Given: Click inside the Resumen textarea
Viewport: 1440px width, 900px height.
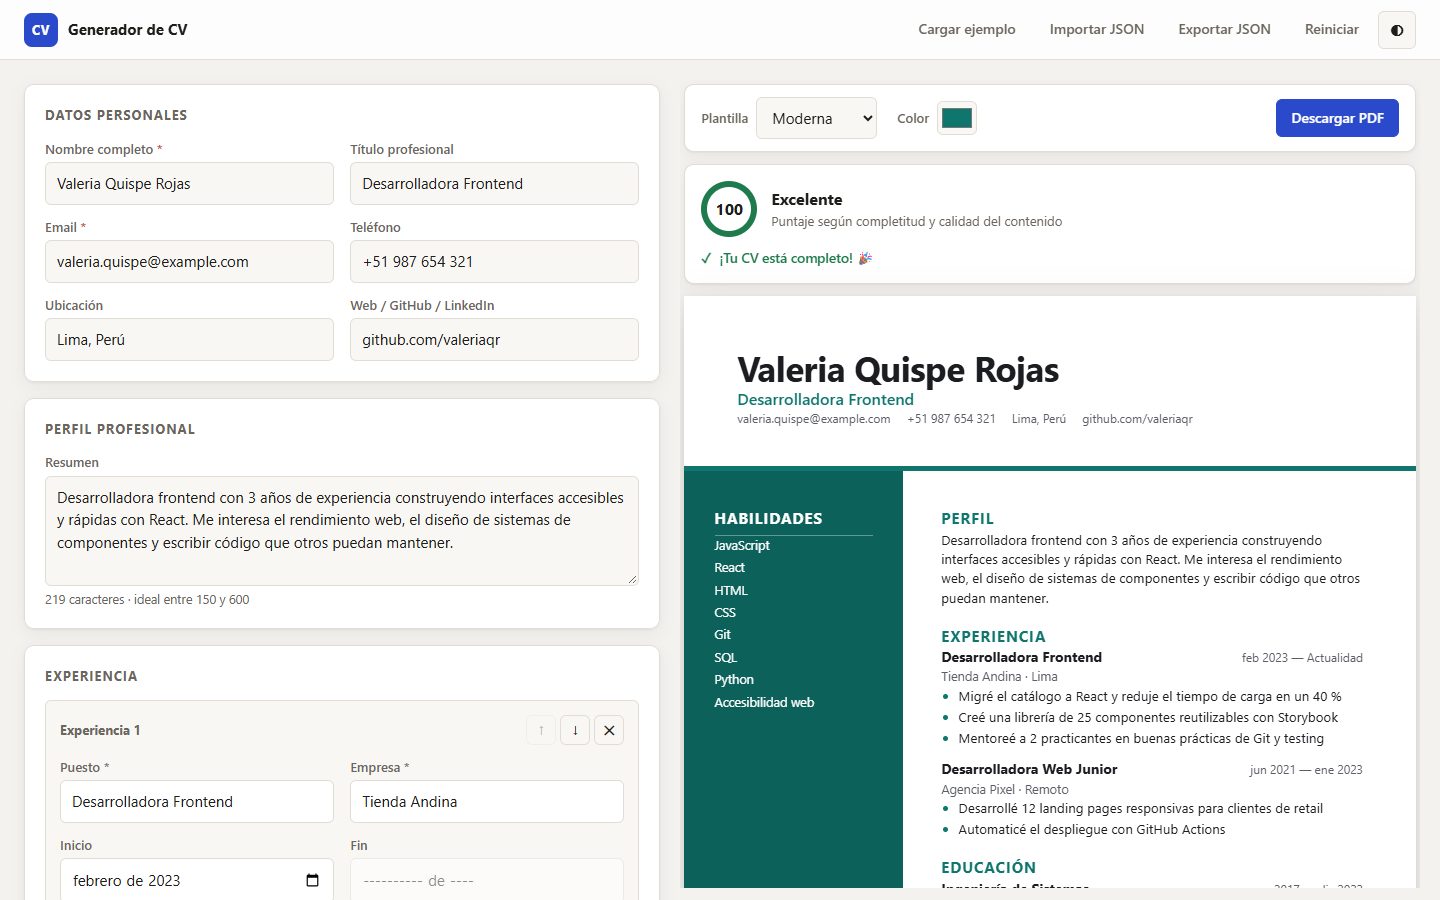Looking at the screenshot, I should coord(342,531).
